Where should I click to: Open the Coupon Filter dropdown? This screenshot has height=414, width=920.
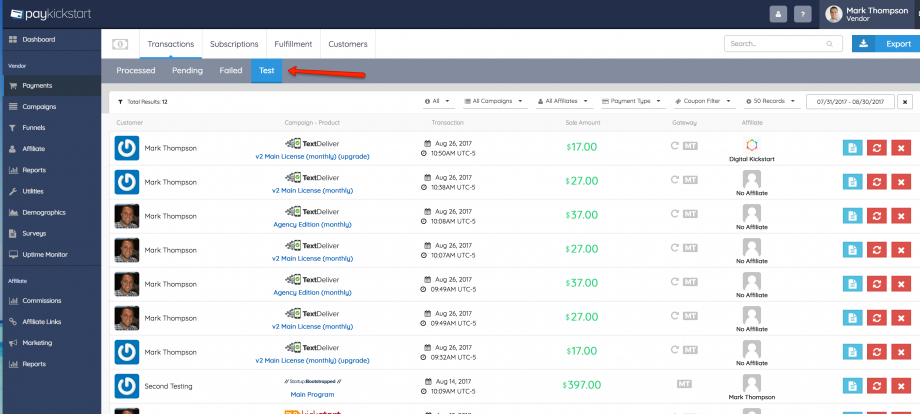click(705, 101)
